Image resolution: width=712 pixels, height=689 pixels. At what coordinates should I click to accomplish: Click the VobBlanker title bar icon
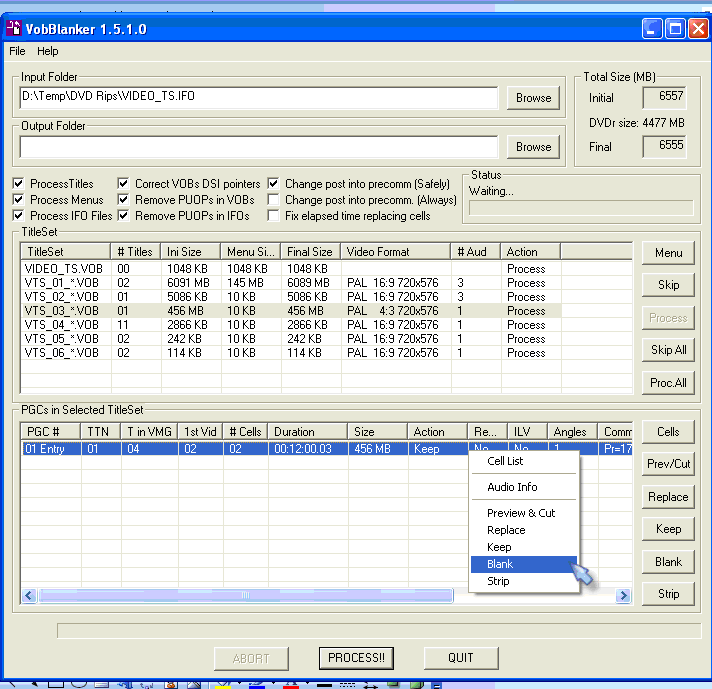coord(13,29)
